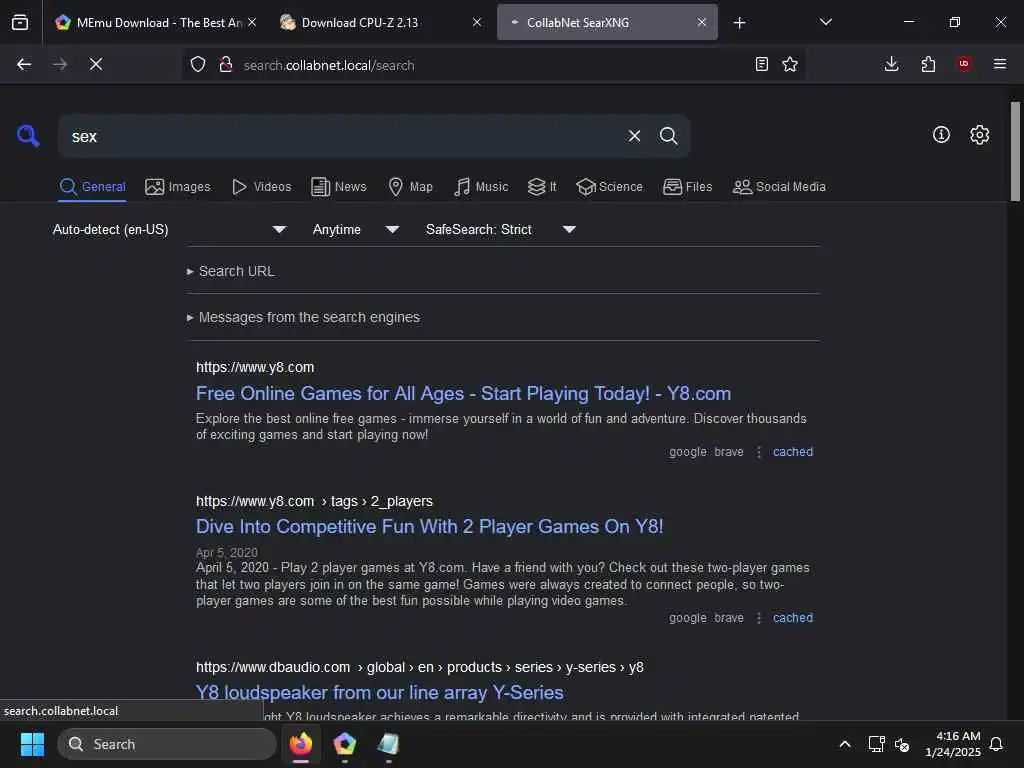Screen dimensions: 1024x768
Task: Click the y8.com tags 2_players URL
Action: point(314,501)
